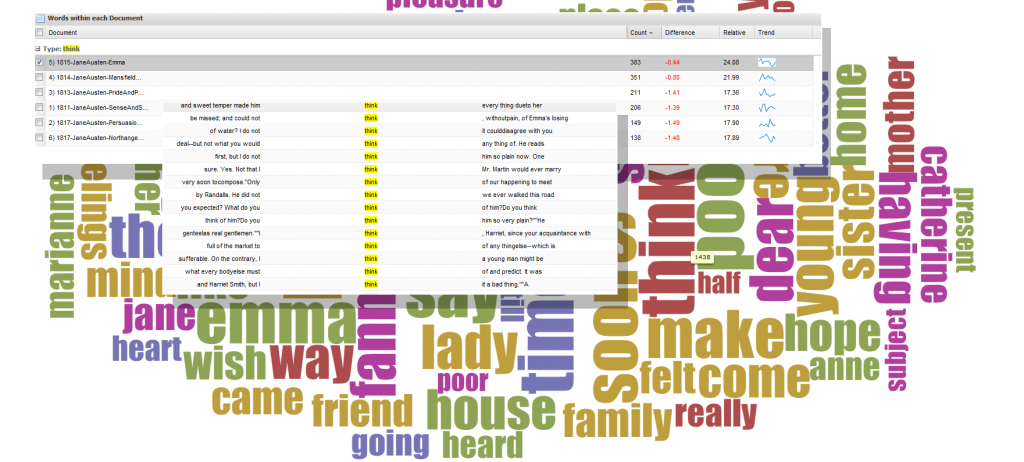This screenshot has width=1024, height=462.
Task: Open the trend sparkline for the Persuasion row
Action: (767, 122)
